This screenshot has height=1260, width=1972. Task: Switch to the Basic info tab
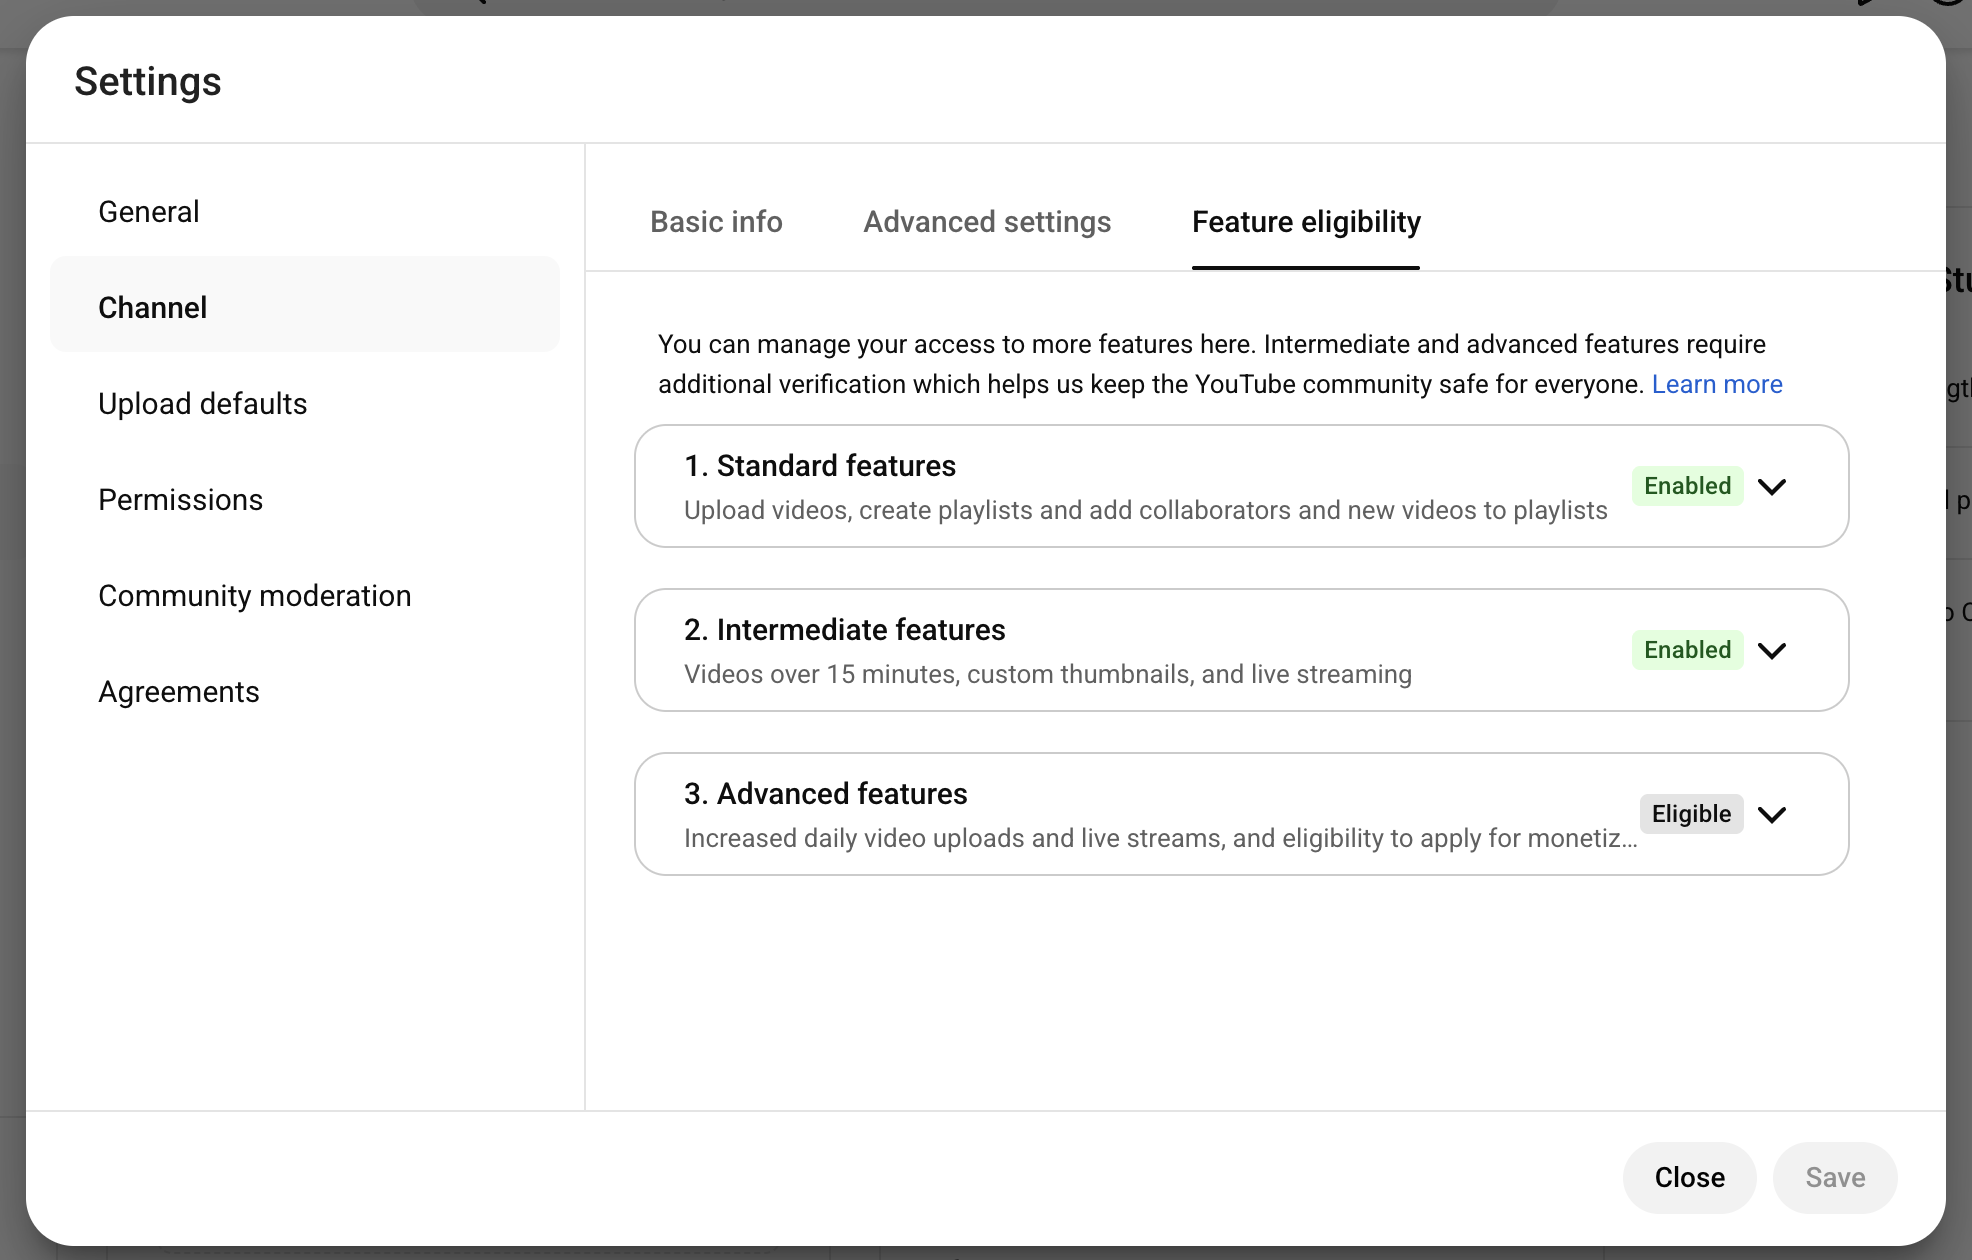click(716, 222)
